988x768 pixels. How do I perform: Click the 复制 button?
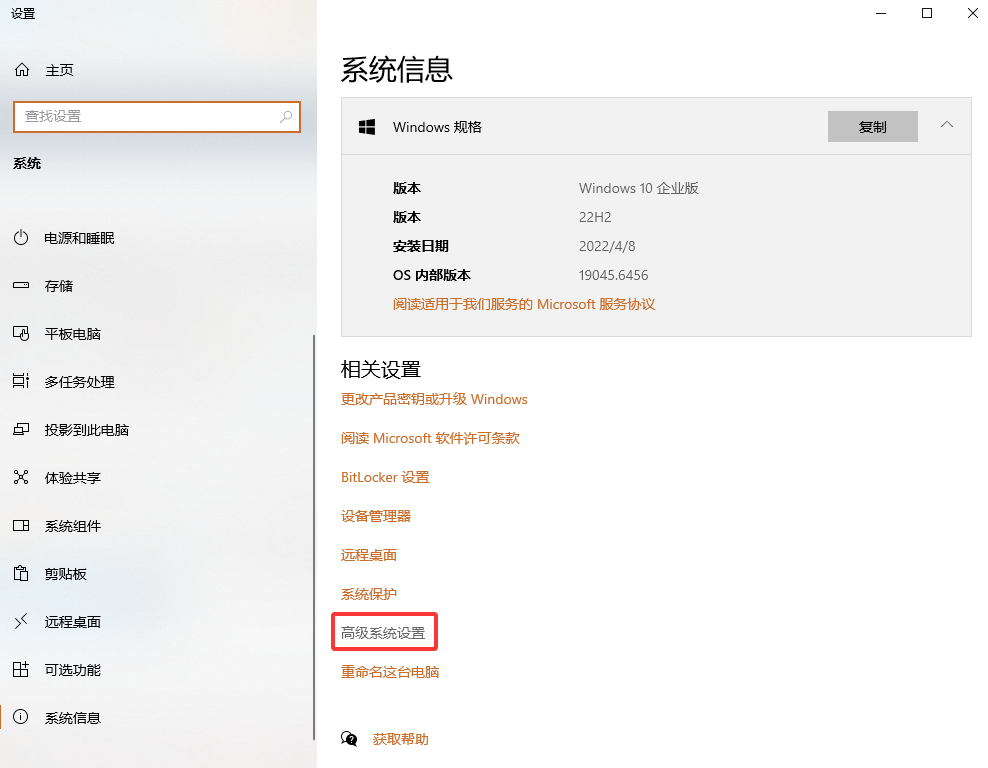pos(872,126)
